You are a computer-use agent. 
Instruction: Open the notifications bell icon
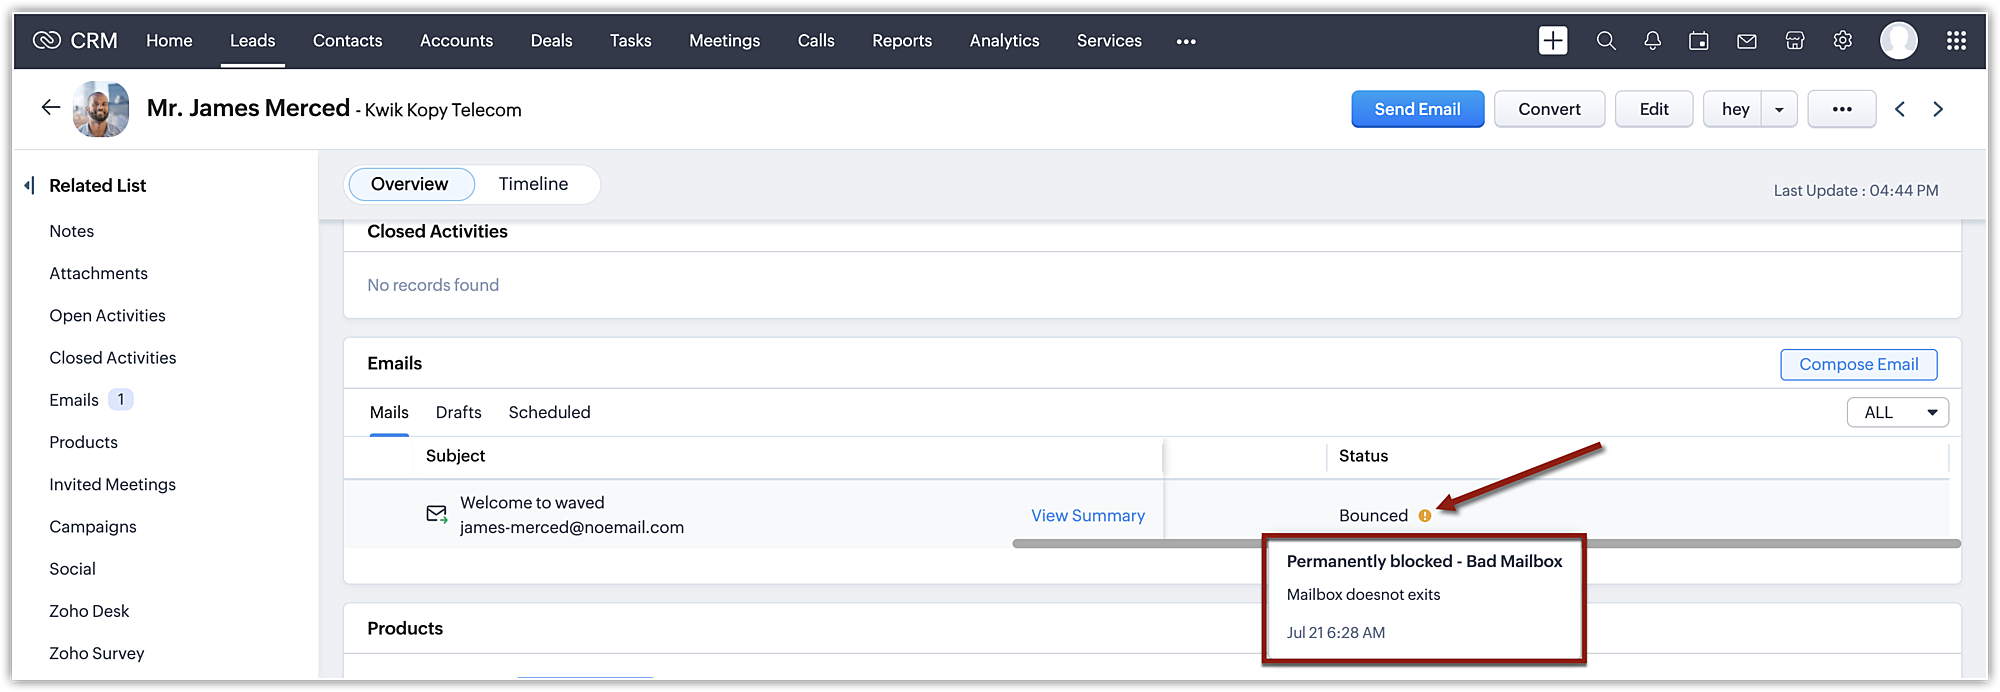pyautogui.click(x=1652, y=41)
